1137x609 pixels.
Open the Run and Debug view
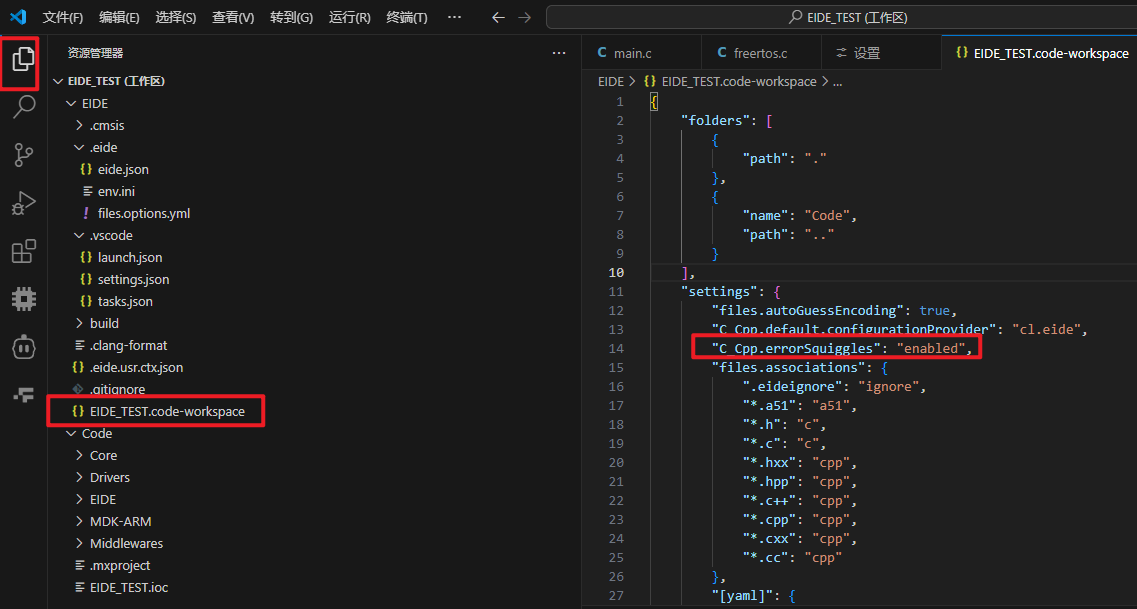click(23, 203)
